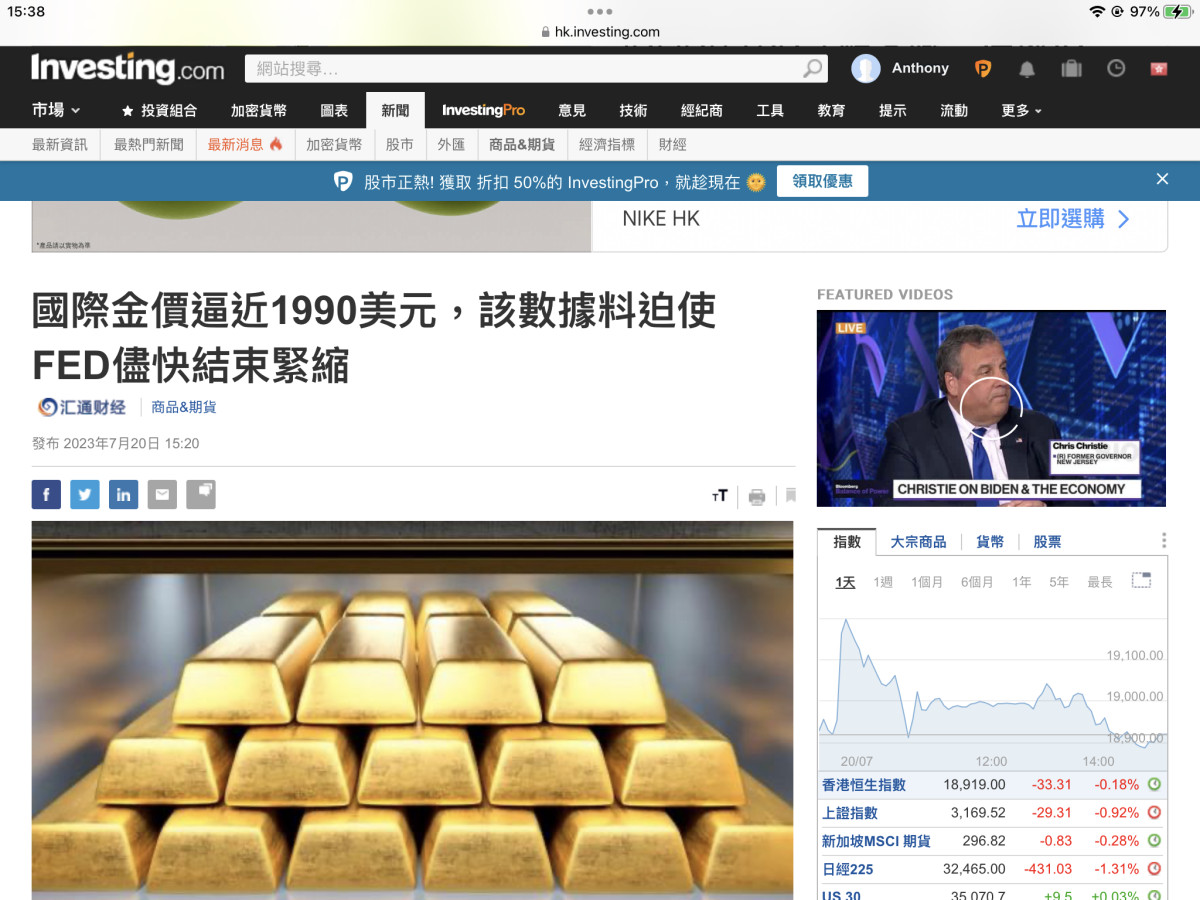
Task: Open the InvestingPro orange logo icon
Action: tap(983, 68)
